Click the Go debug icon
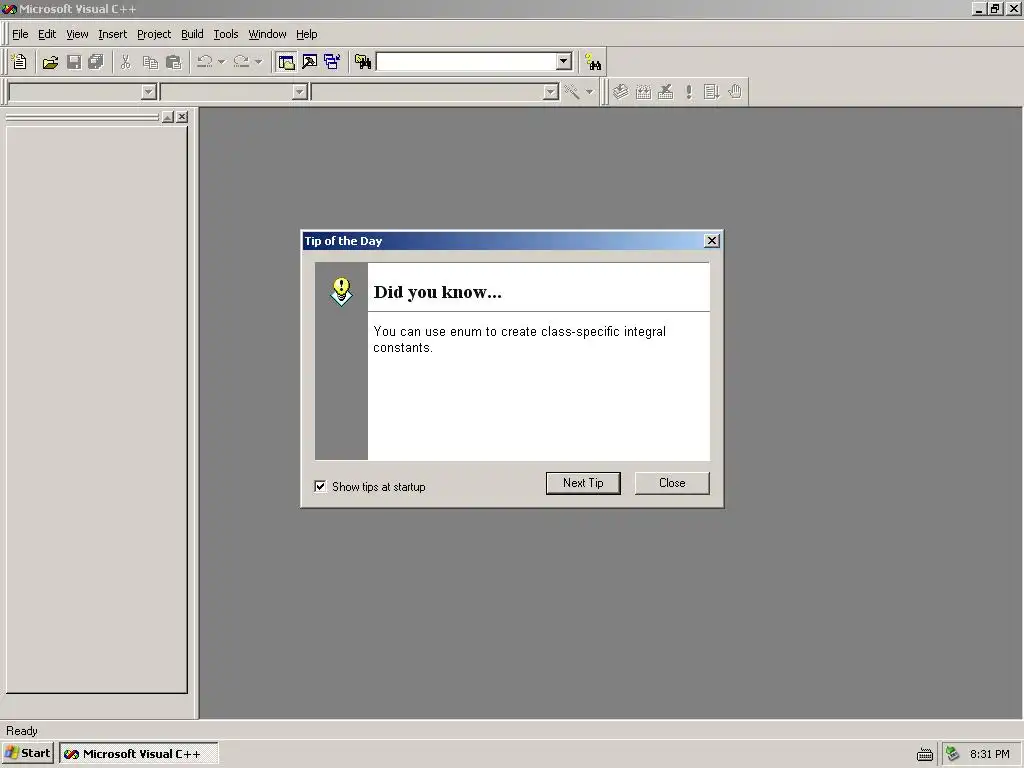This screenshot has width=1024, height=768. [711, 92]
